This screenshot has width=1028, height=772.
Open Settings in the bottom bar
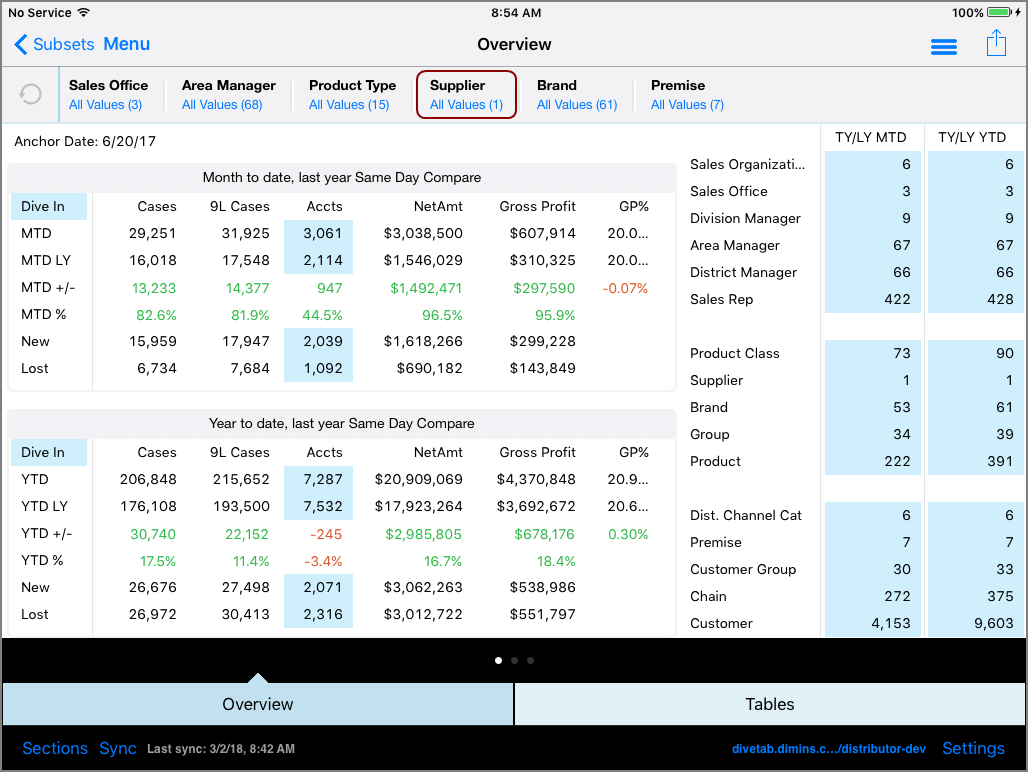click(x=973, y=748)
